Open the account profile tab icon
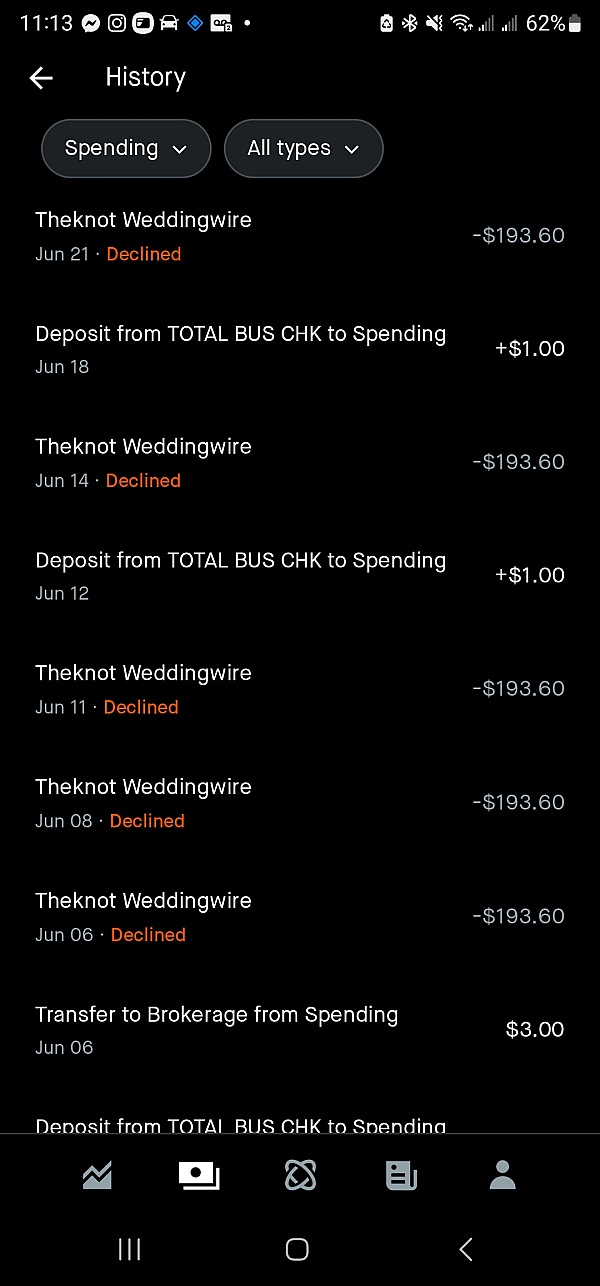Image resolution: width=600 pixels, height=1286 pixels. pos(502,1176)
